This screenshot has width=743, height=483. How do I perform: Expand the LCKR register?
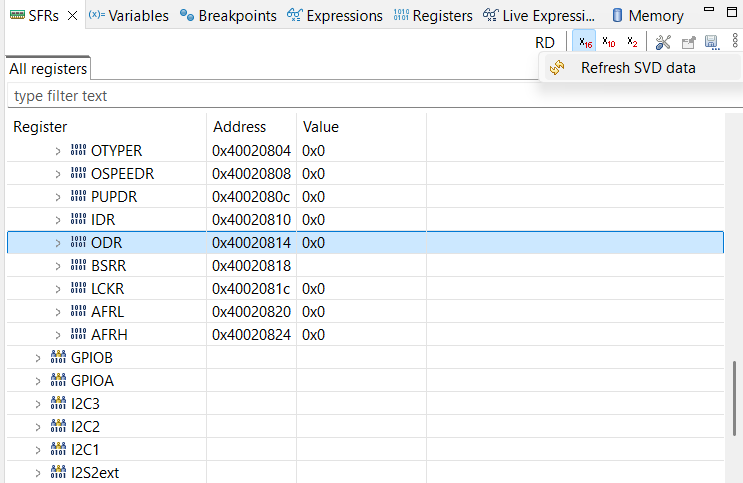tap(58, 289)
